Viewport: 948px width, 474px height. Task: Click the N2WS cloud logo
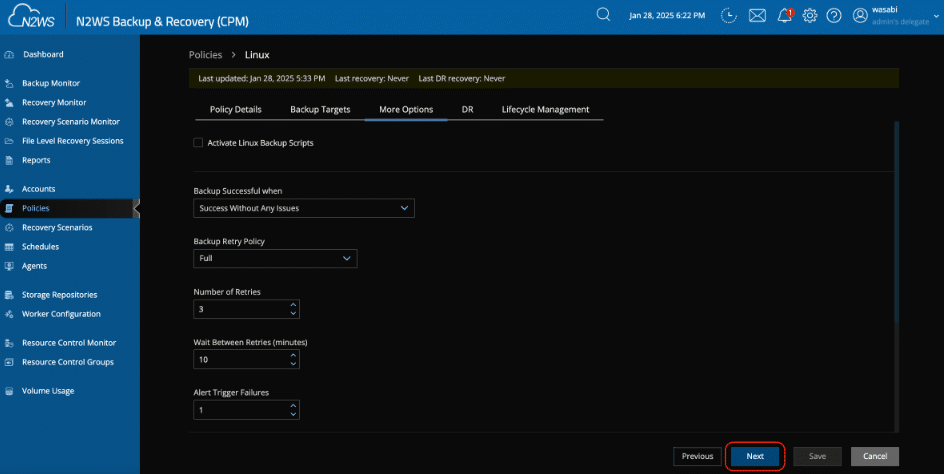point(31,16)
